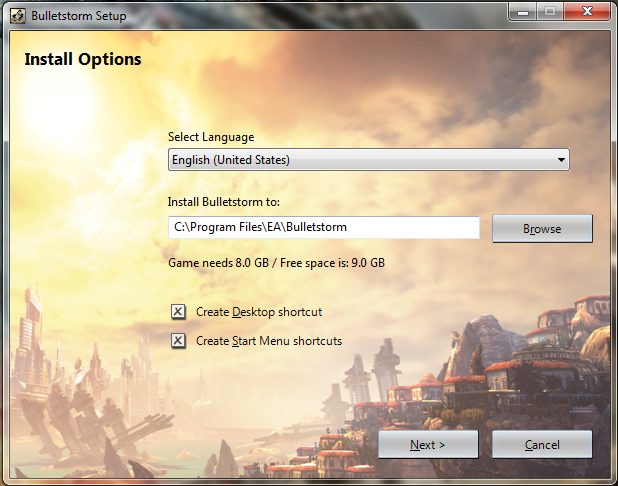Click the 'Select Language' label
This screenshot has height=486, width=618.
(211, 137)
